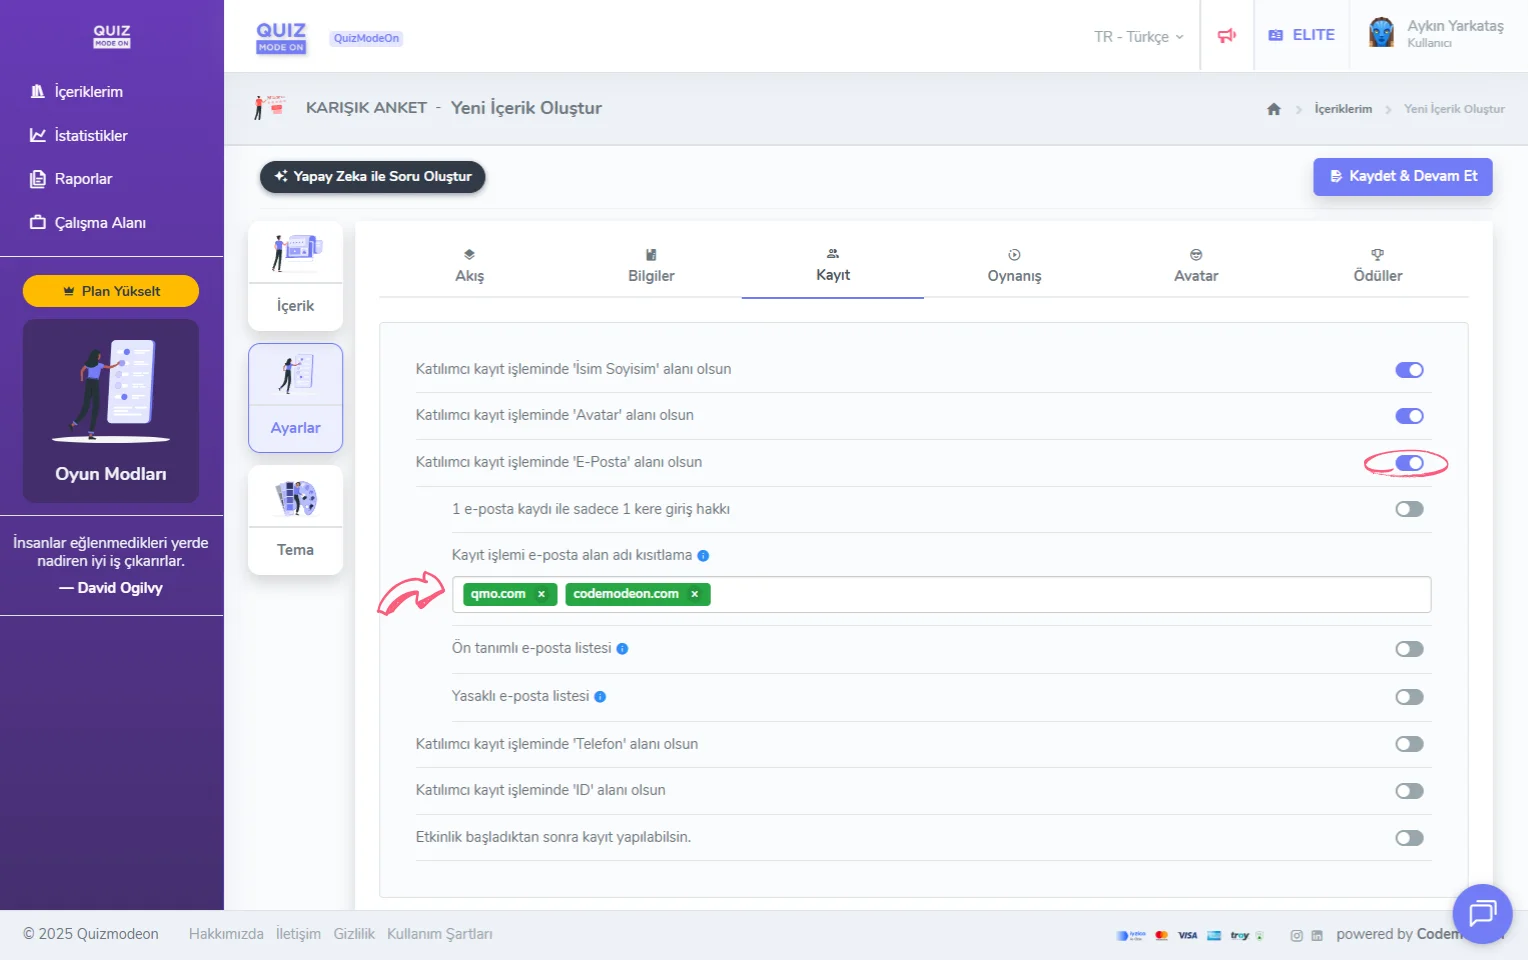
Task: Click the home breadcrumb icon
Action: [1273, 109]
